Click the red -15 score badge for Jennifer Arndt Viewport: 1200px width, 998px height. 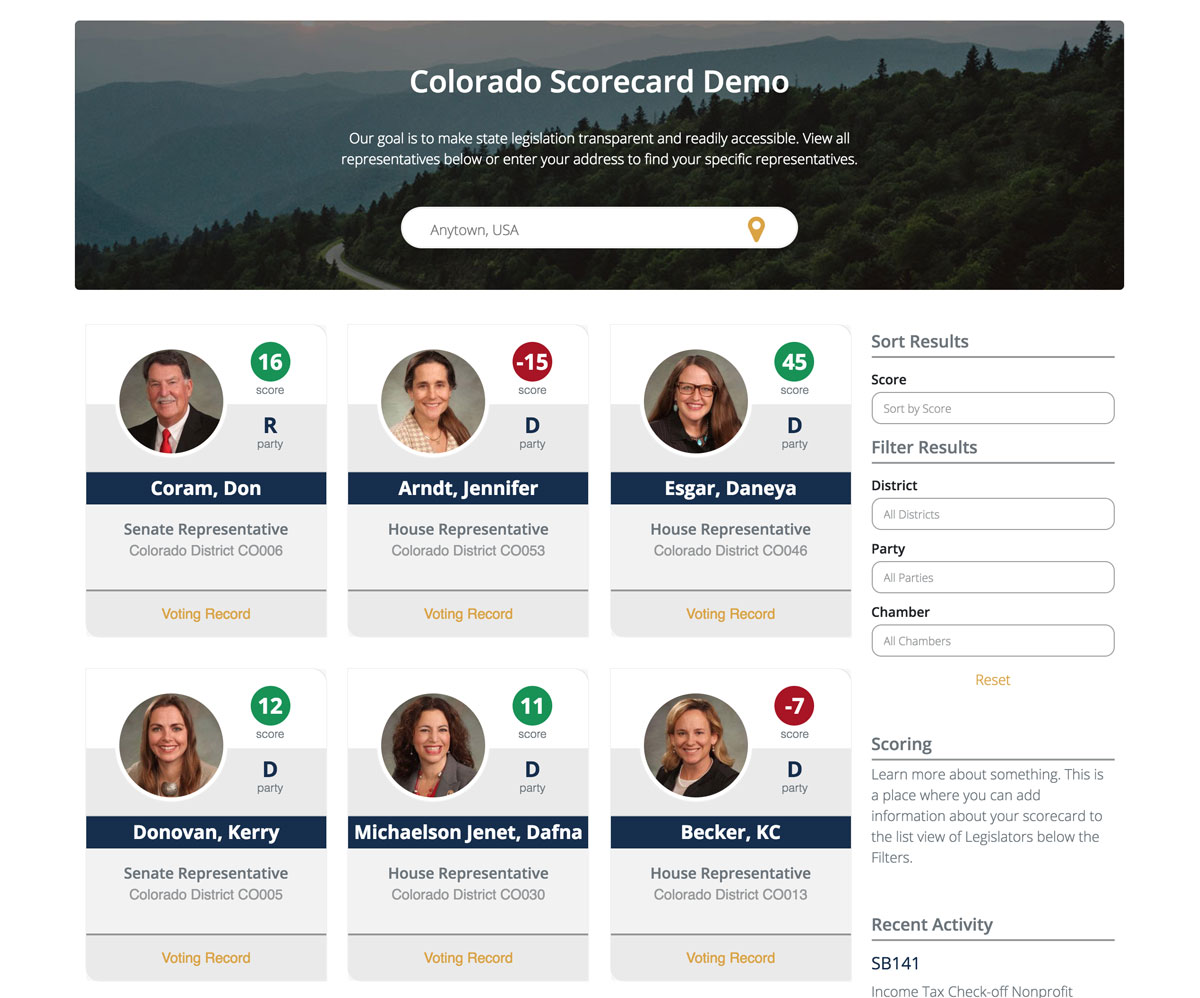[532, 362]
